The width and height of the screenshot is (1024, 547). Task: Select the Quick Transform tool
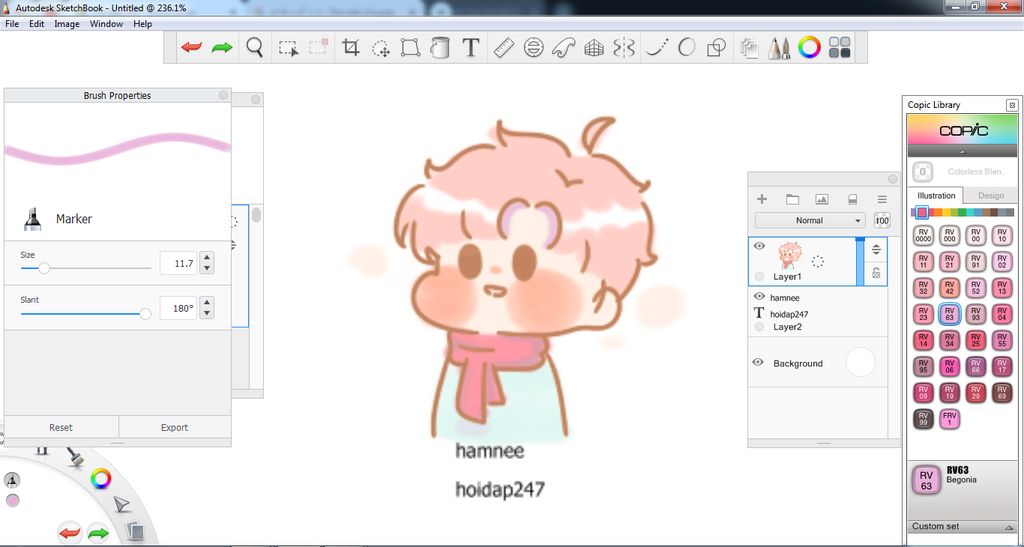381,48
